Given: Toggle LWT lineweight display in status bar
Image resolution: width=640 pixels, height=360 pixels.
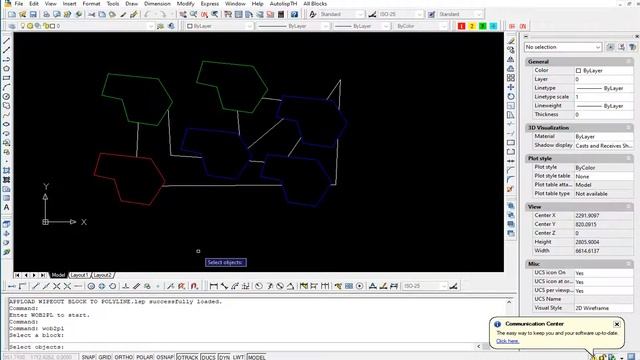Looking at the screenshot, I should coord(238,357).
